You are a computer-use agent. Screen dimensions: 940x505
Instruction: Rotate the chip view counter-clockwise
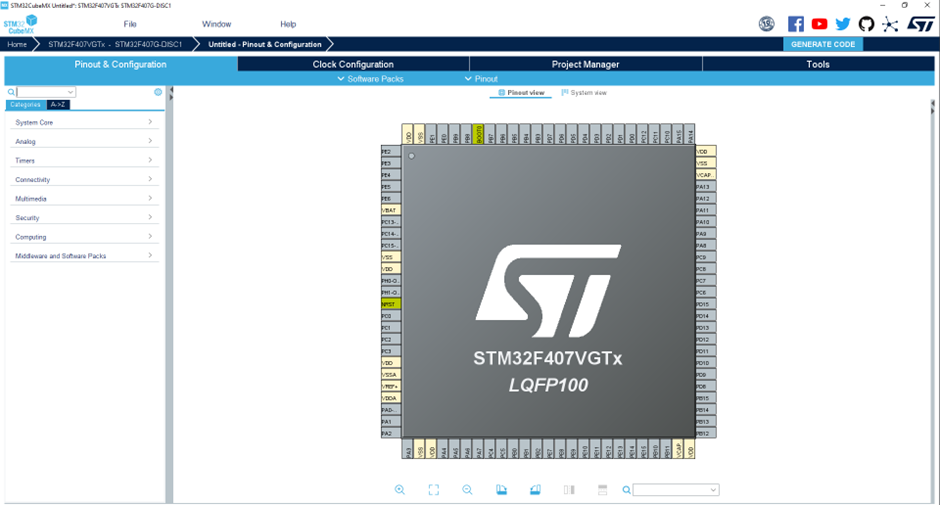tap(535, 490)
